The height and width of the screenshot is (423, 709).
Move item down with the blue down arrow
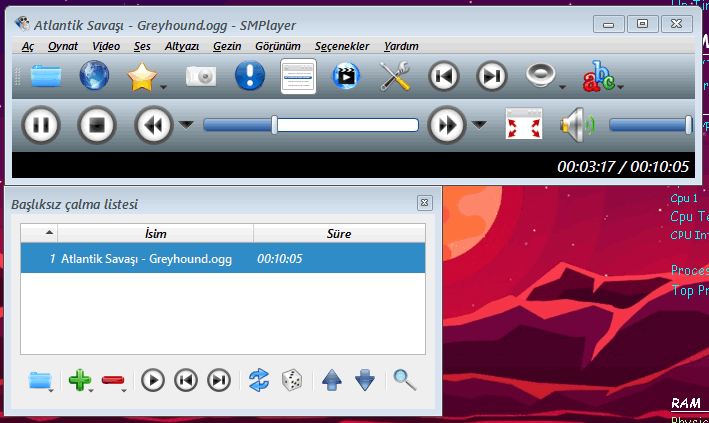coord(365,380)
